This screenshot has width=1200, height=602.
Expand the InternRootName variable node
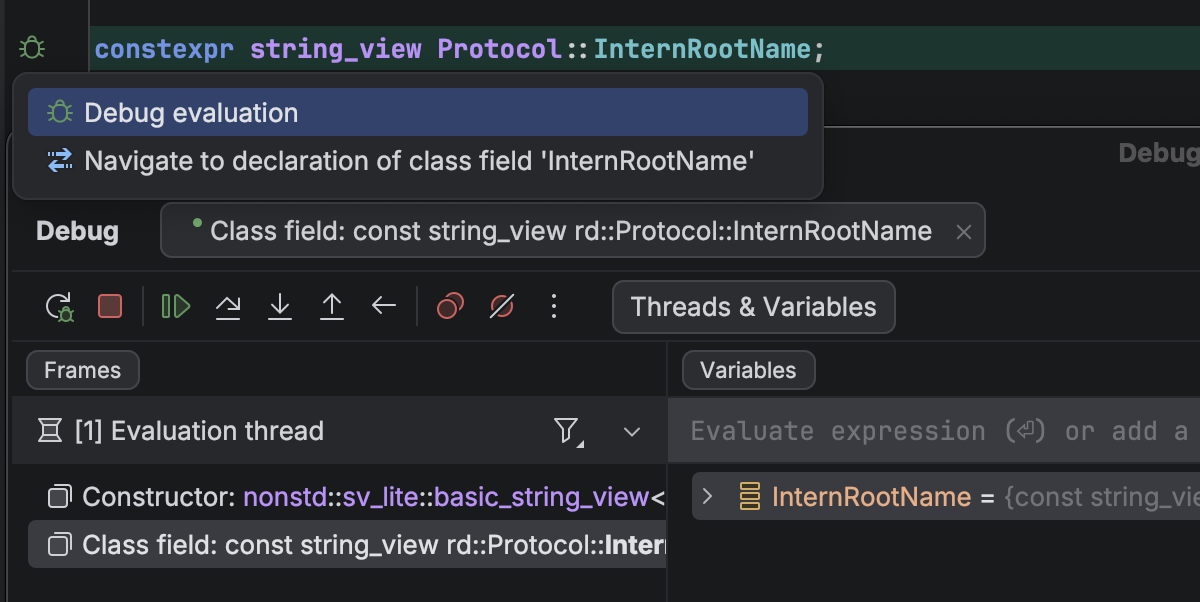(x=708, y=497)
